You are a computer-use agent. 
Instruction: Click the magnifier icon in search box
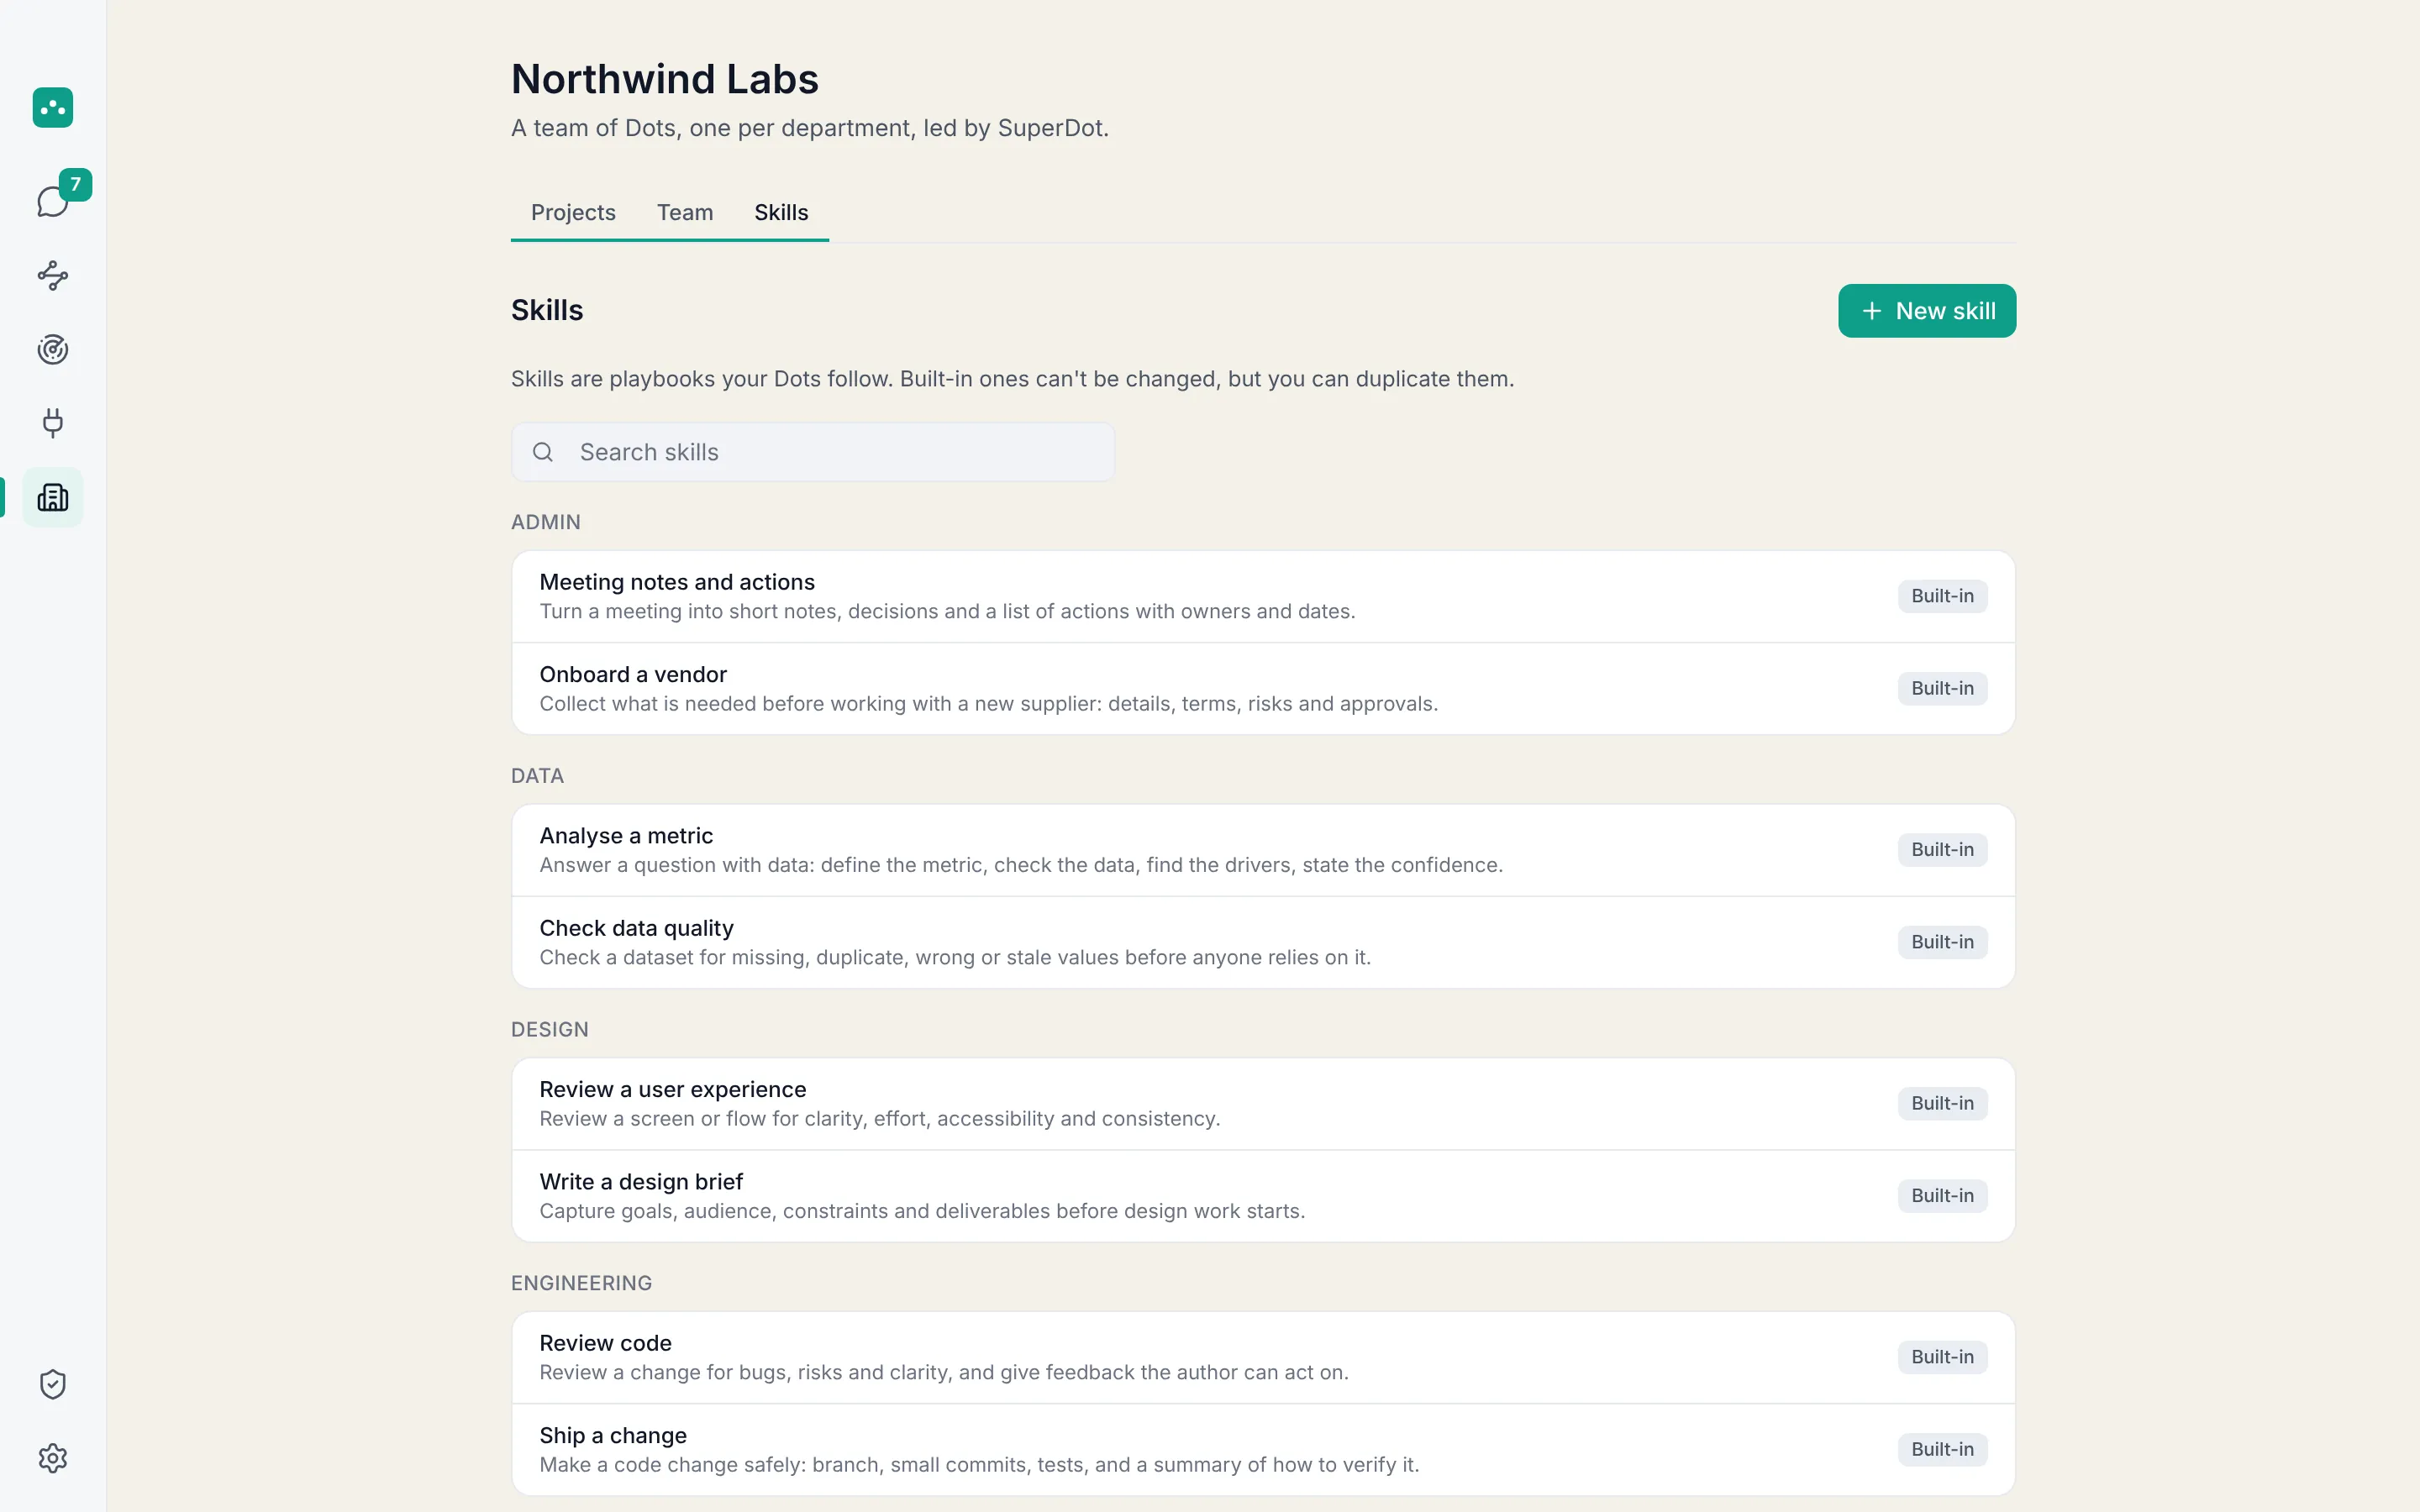click(x=543, y=452)
